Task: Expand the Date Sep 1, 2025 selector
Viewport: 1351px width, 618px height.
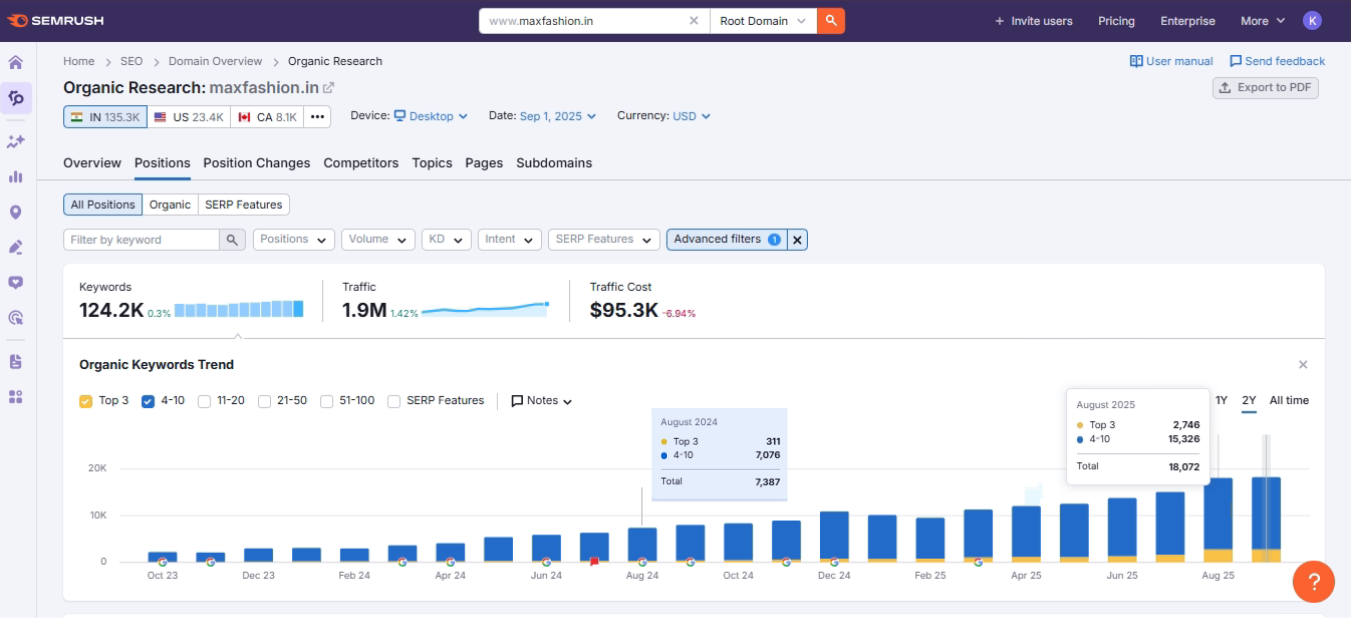Action: click(557, 117)
